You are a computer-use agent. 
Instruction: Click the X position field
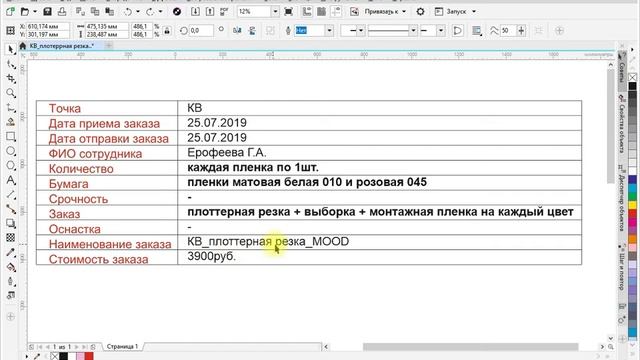(48, 26)
